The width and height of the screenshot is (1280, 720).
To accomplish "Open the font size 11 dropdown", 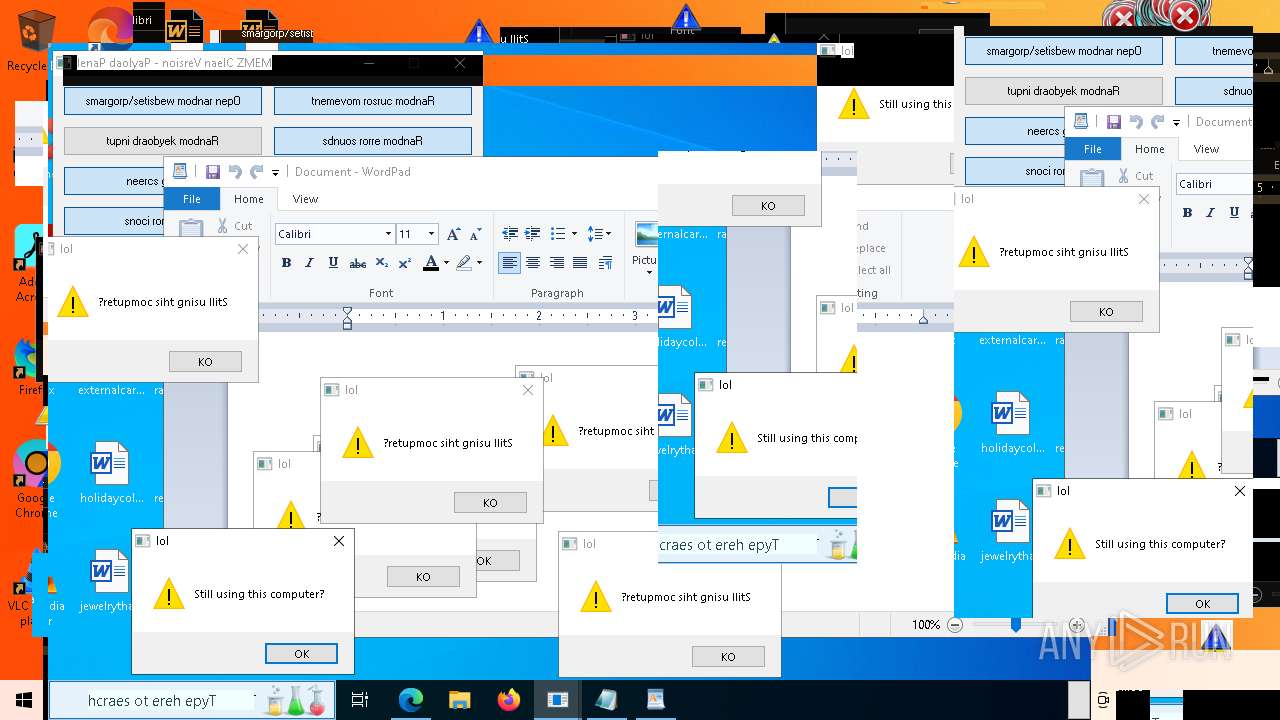I will pyautogui.click(x=431, y=234).
